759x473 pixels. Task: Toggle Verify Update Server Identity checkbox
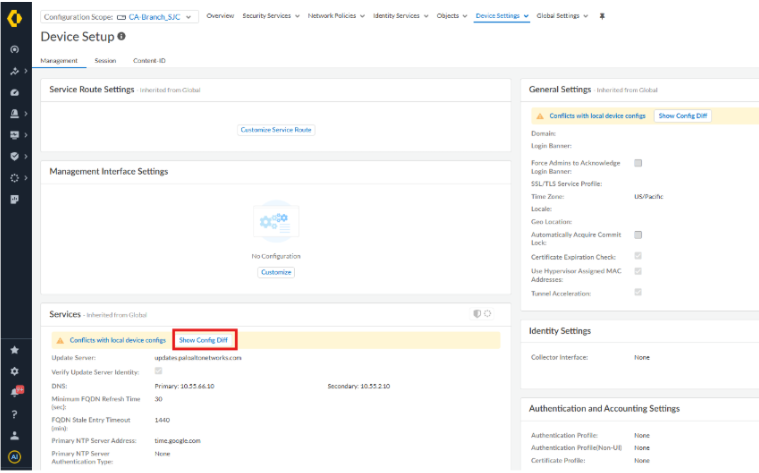[158, 371]
